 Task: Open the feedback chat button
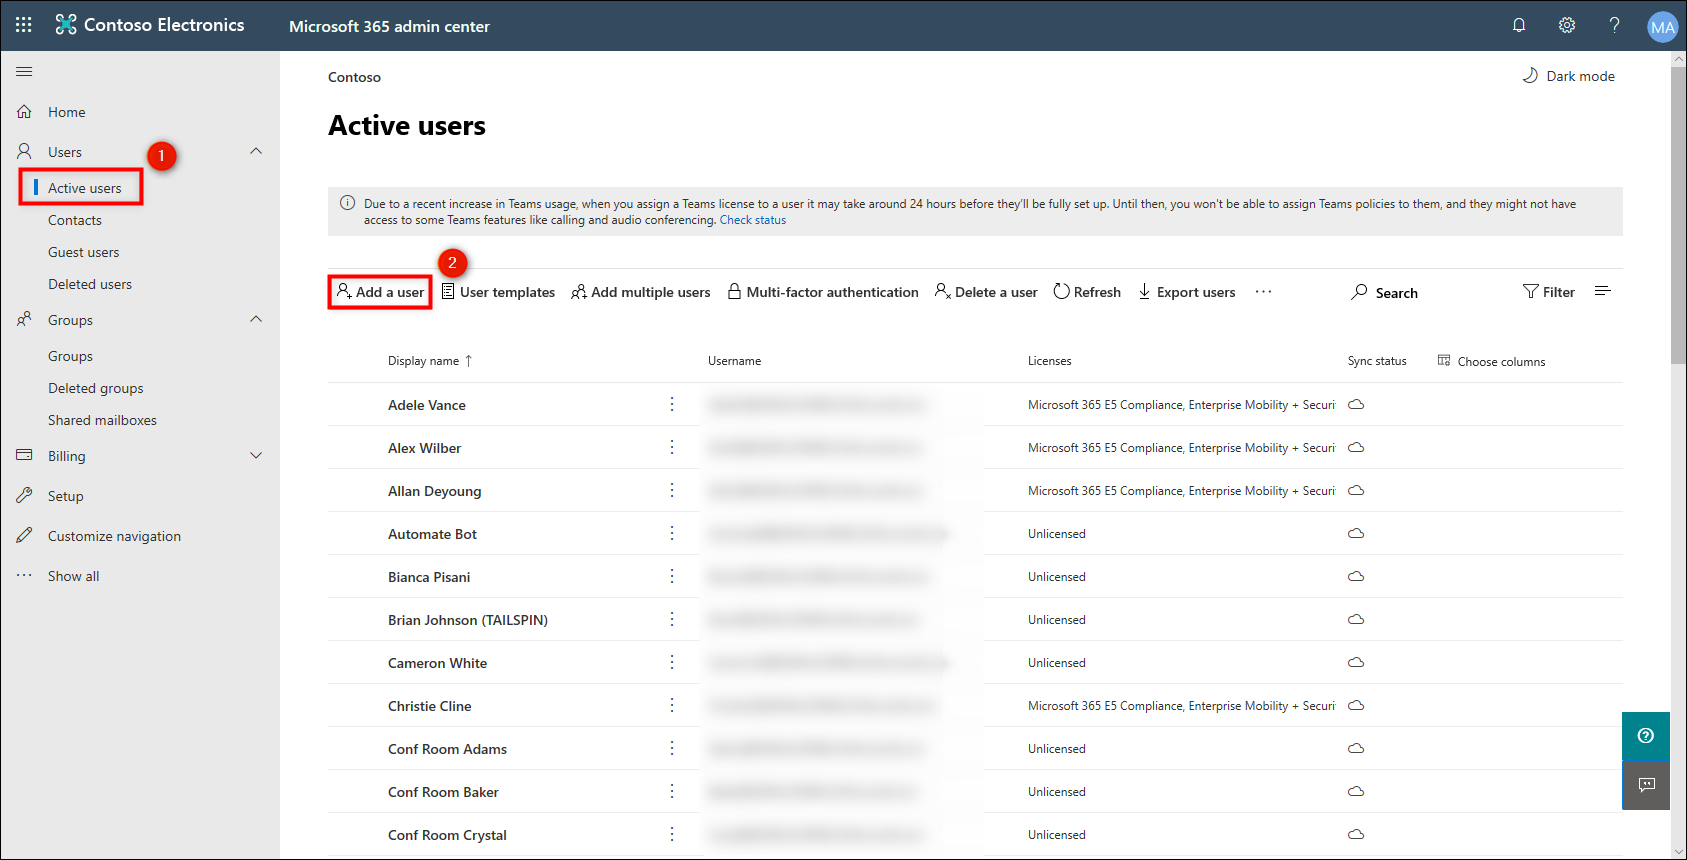tap(1646, 785)
